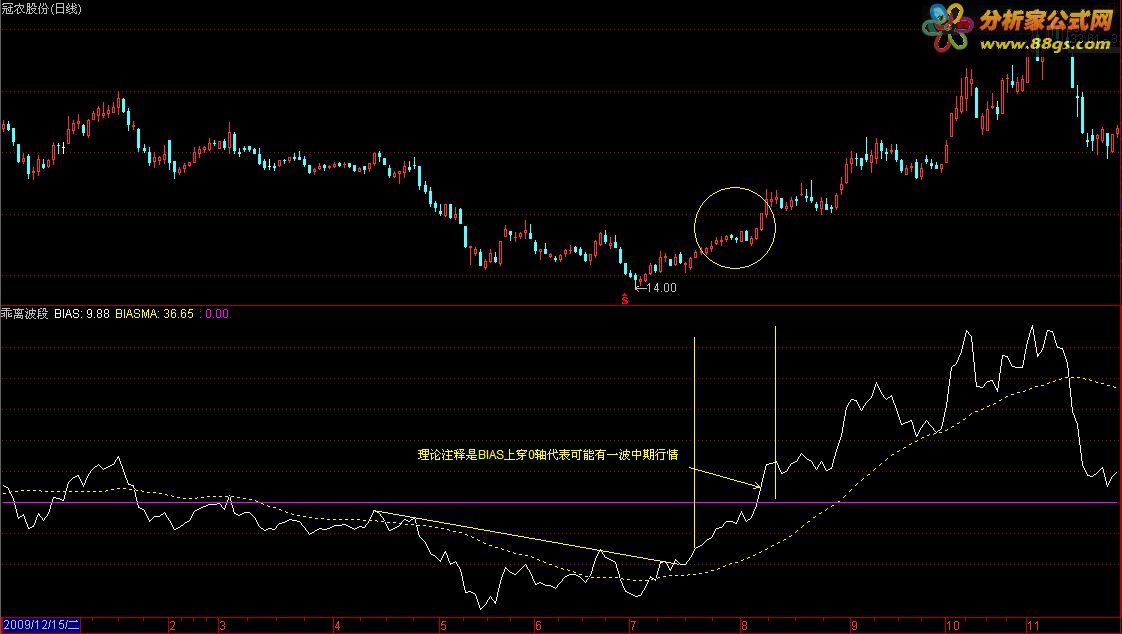Jump to month 5 on the time axis
Image resolution: width=1122 pixels, height=634 pixels.
(x=444, y=626)
